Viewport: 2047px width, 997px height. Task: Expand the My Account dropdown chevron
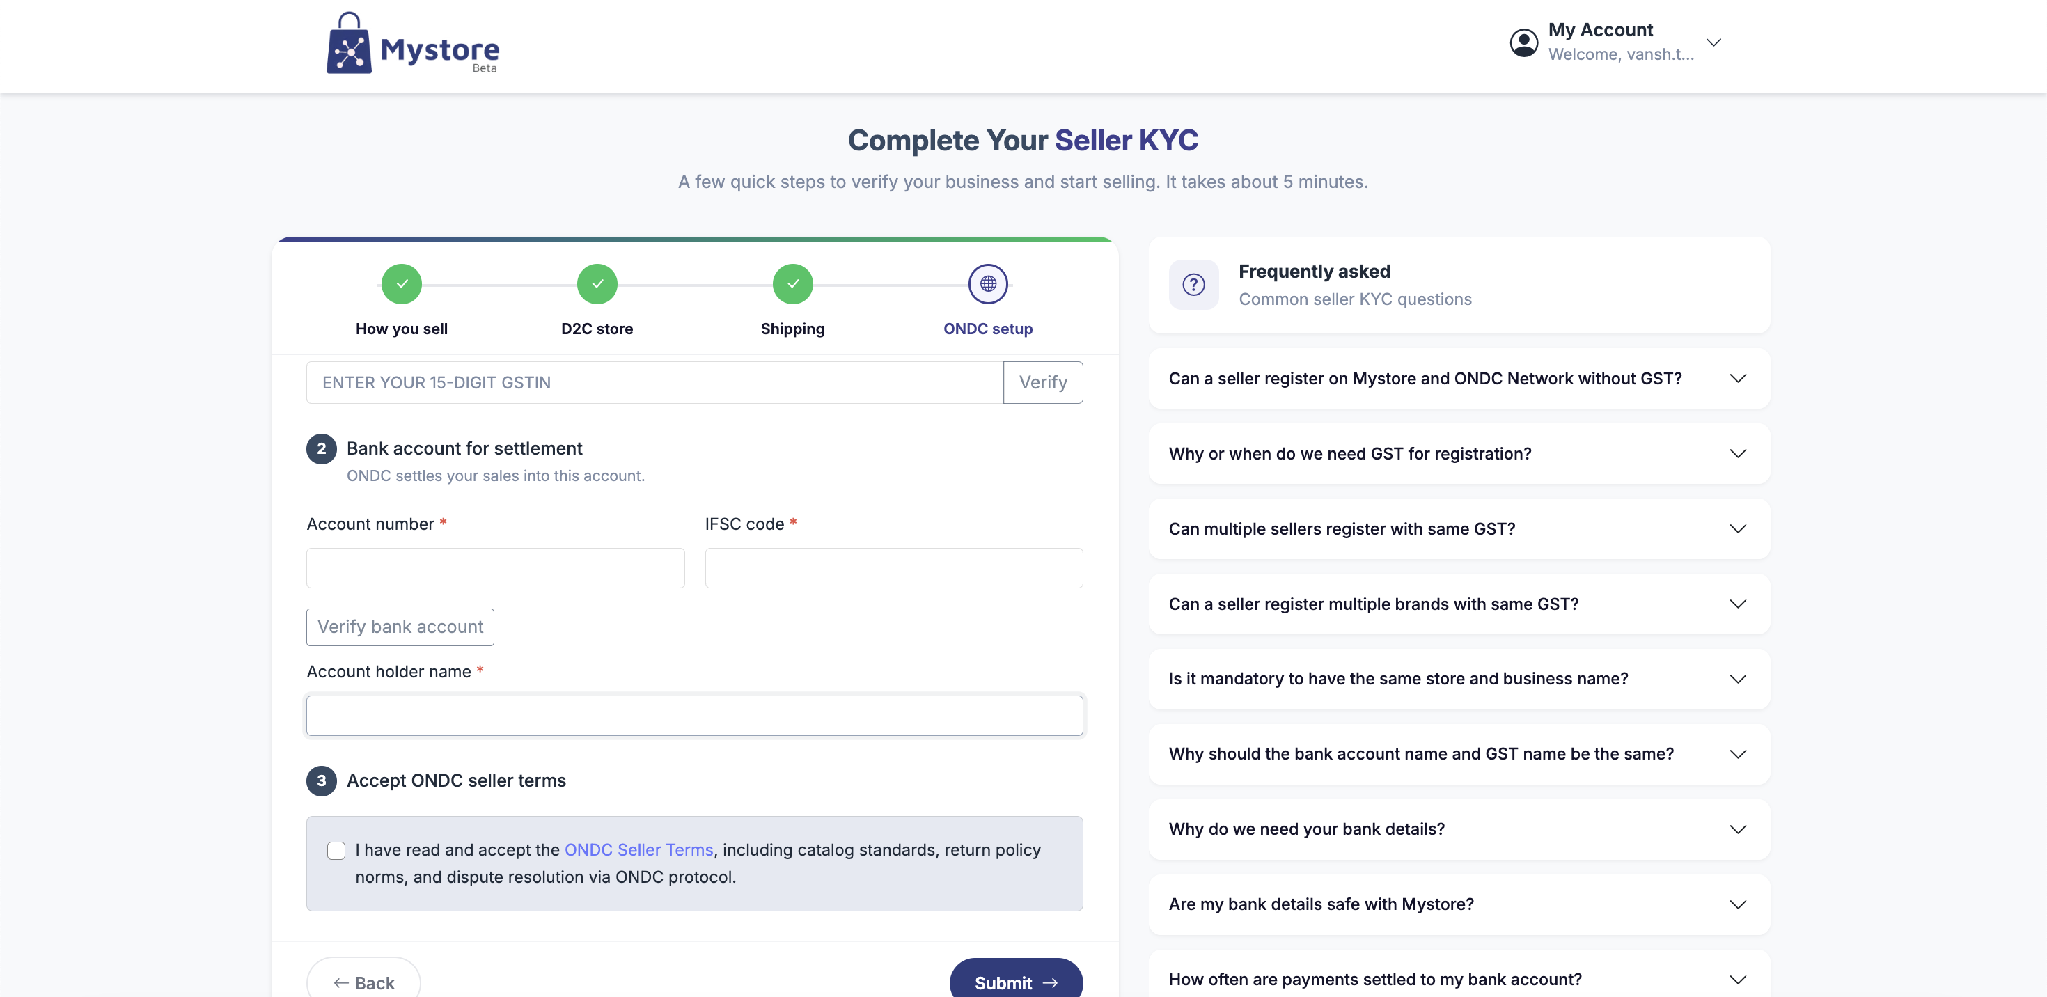1714,43
